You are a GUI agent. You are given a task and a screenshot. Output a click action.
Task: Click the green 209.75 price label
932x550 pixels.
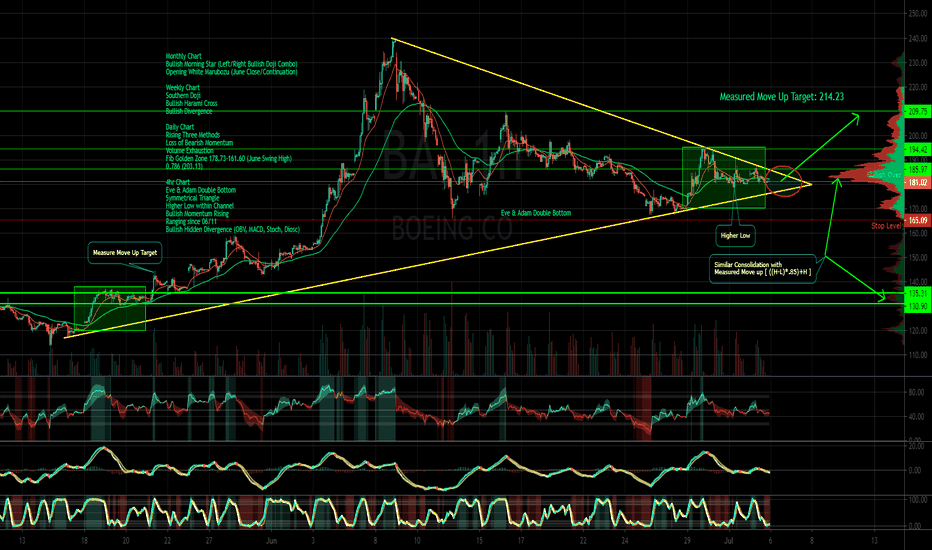click(x=917, y=111)
